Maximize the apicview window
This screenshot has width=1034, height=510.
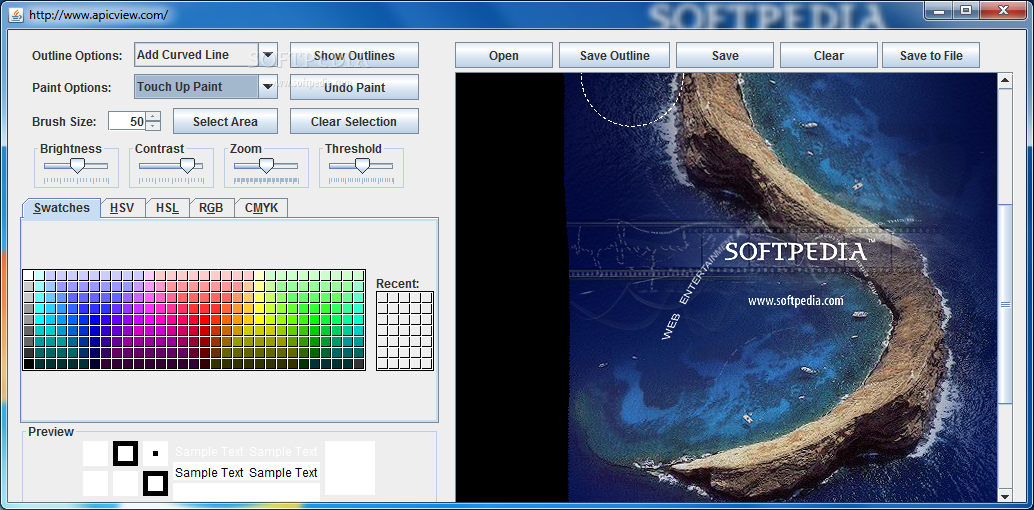(x=965, y=10)
